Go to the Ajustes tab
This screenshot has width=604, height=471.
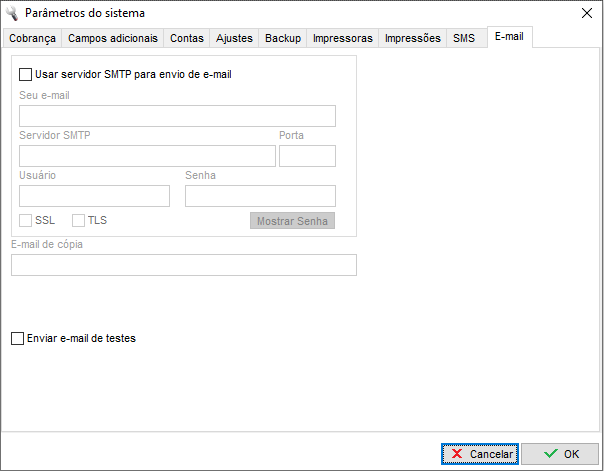pyautogui.click(x=234, y=38)
